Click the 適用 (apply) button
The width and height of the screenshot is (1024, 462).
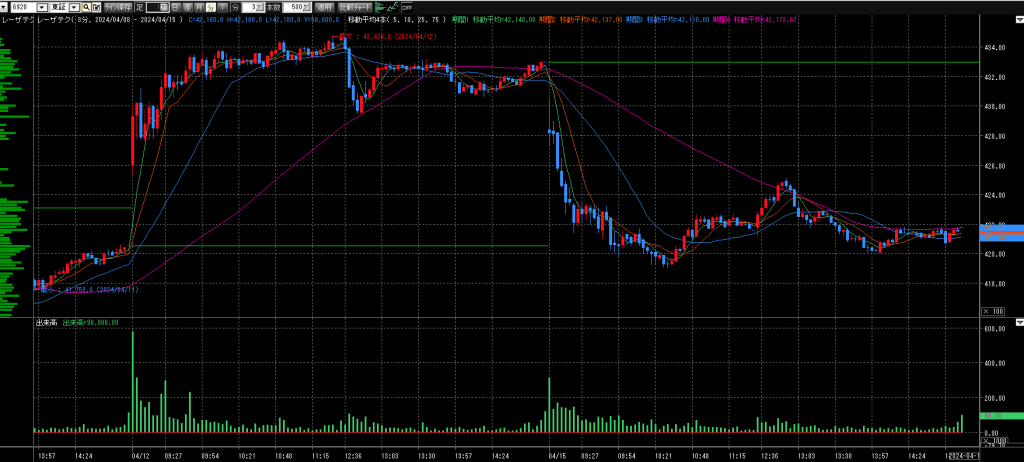[x=325, y=7]
